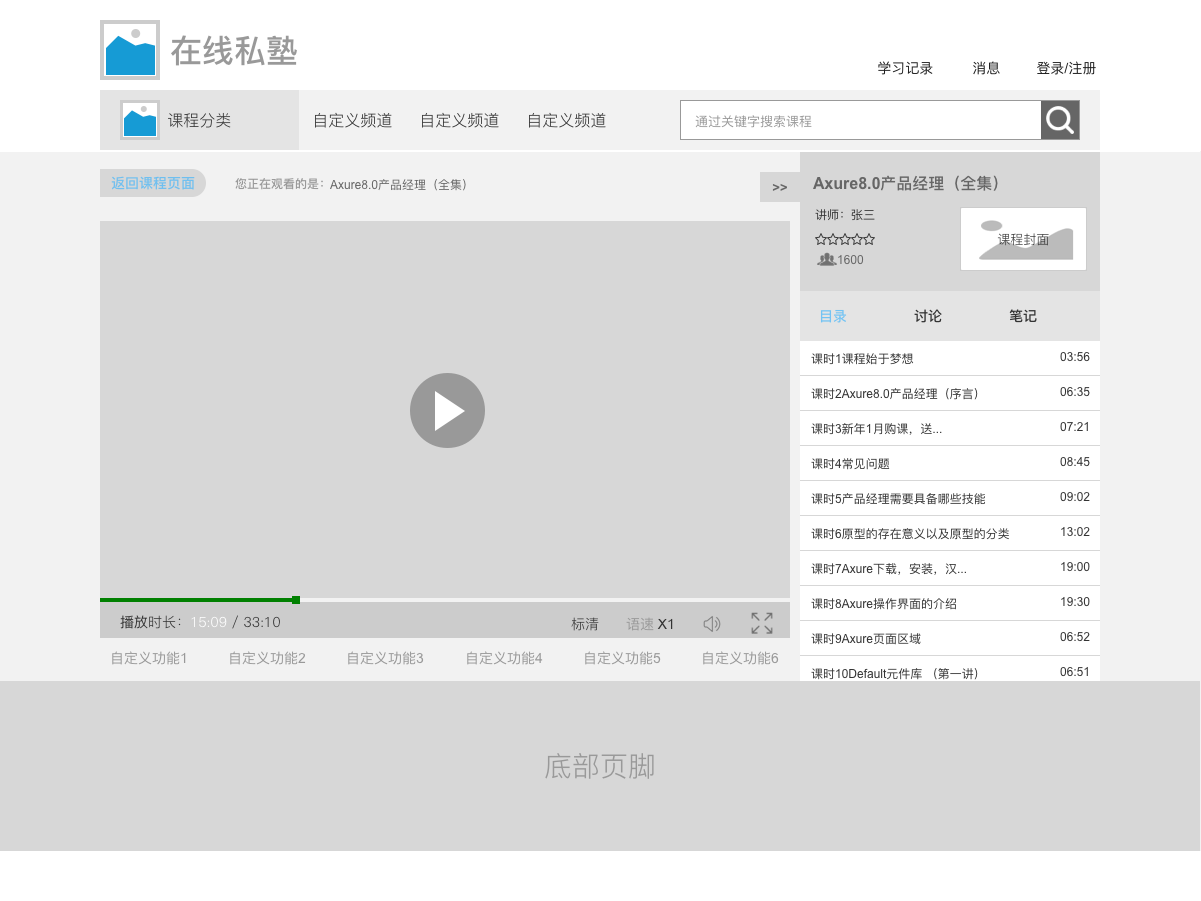Click 自定义功能4

tap(504, 658)
